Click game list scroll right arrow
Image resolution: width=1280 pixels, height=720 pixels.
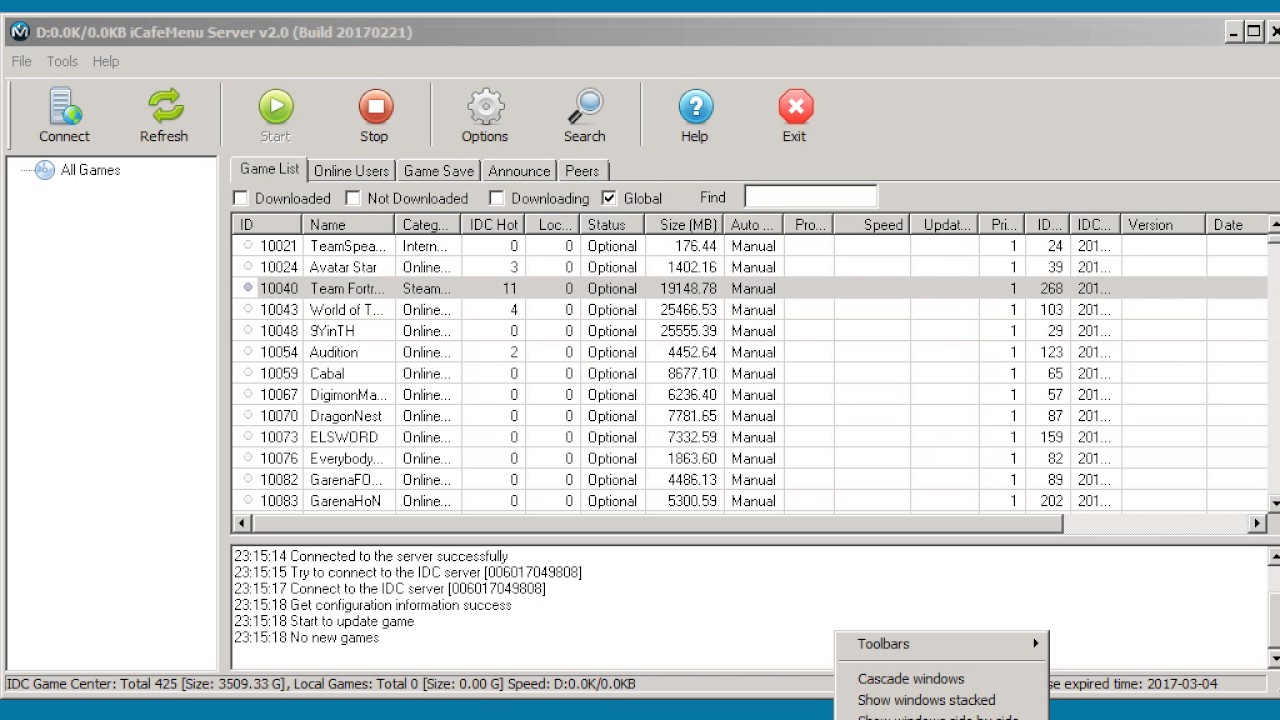pyautogui.click(x=1258, y=523)
